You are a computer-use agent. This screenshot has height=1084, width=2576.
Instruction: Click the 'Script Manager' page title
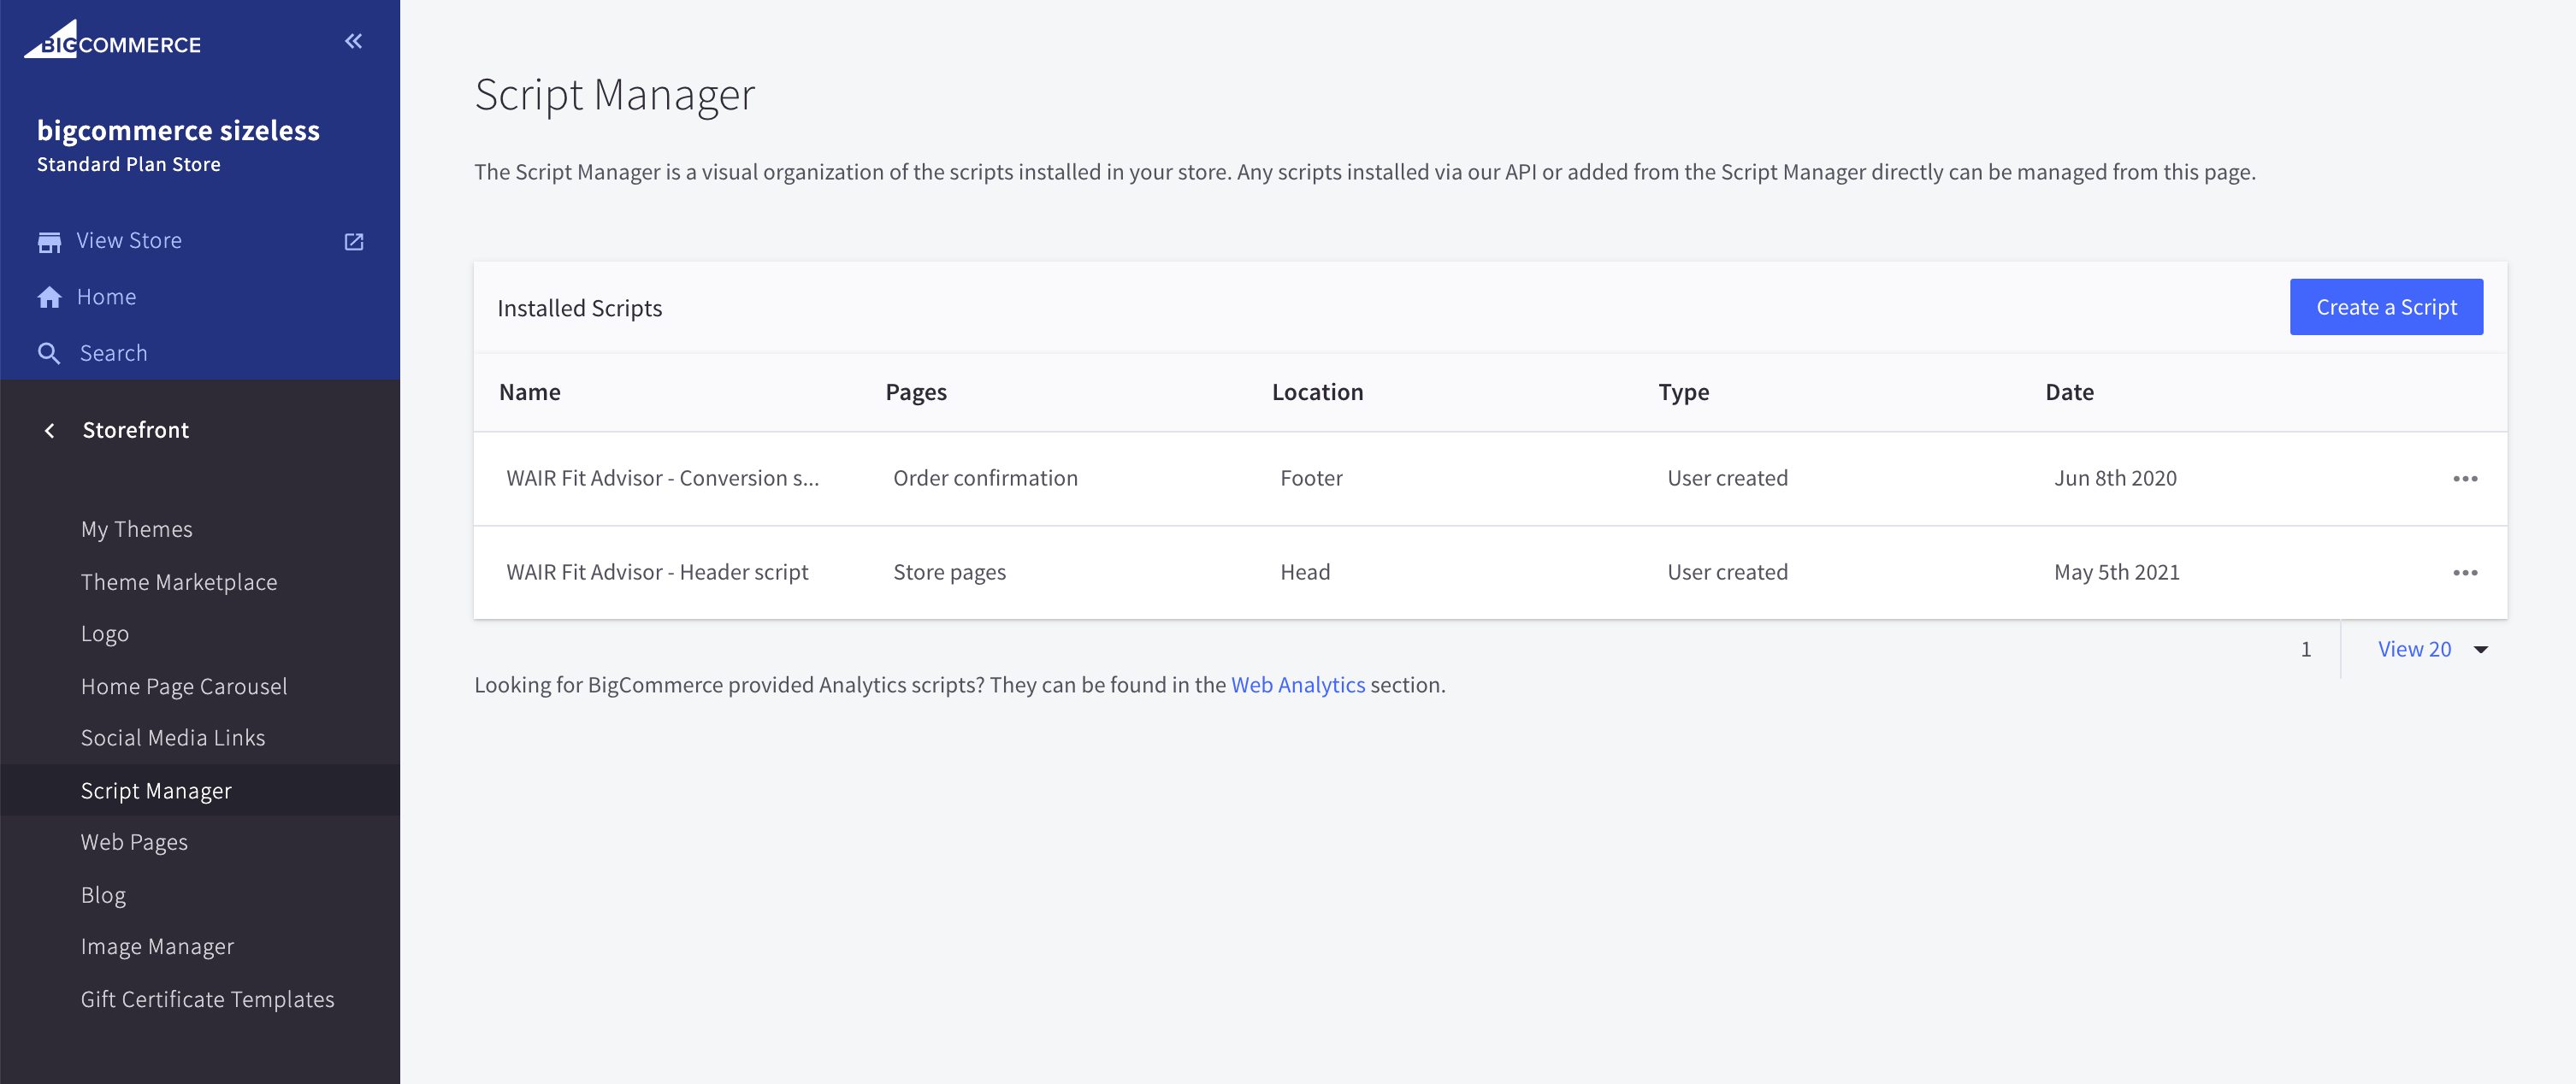[614, 95]
